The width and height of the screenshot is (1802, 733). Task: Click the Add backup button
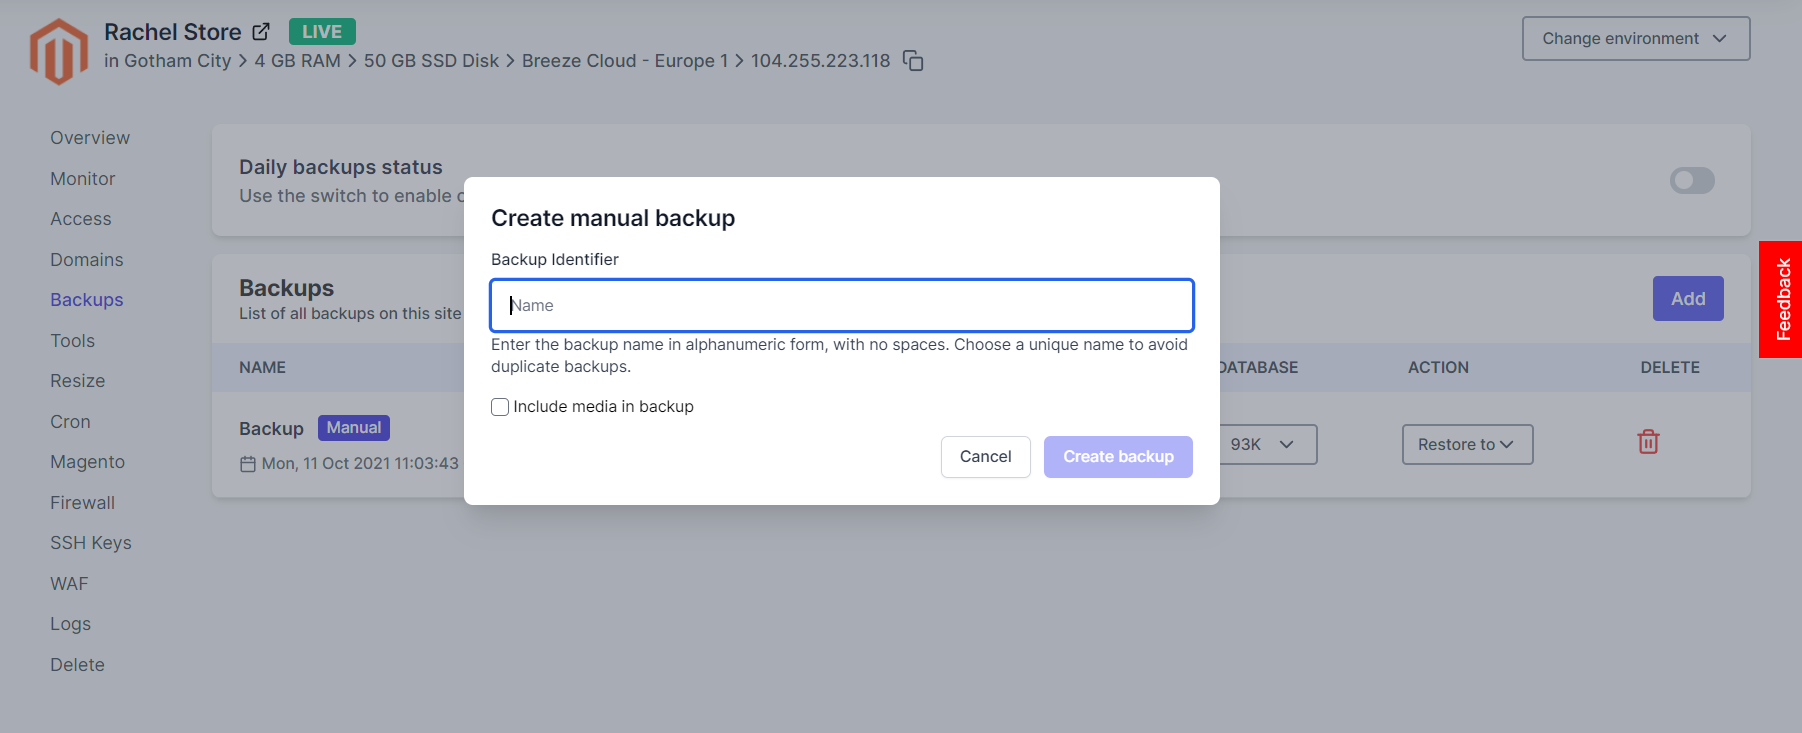point(1688,298)
